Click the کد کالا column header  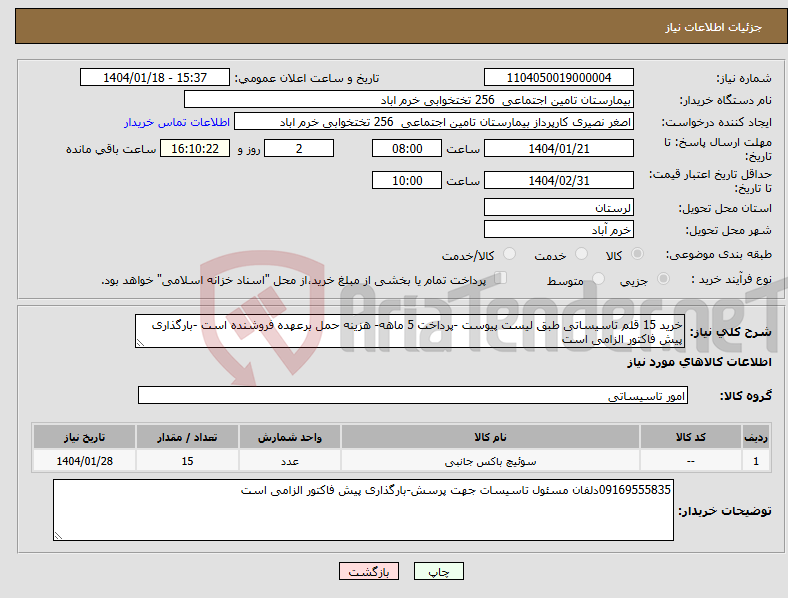tap(691, 437)
